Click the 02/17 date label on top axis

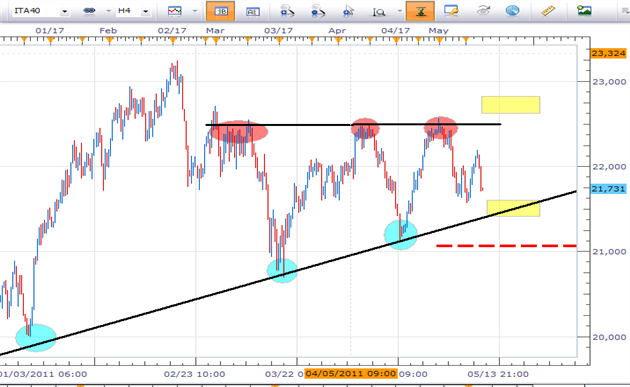coord(172,31)
